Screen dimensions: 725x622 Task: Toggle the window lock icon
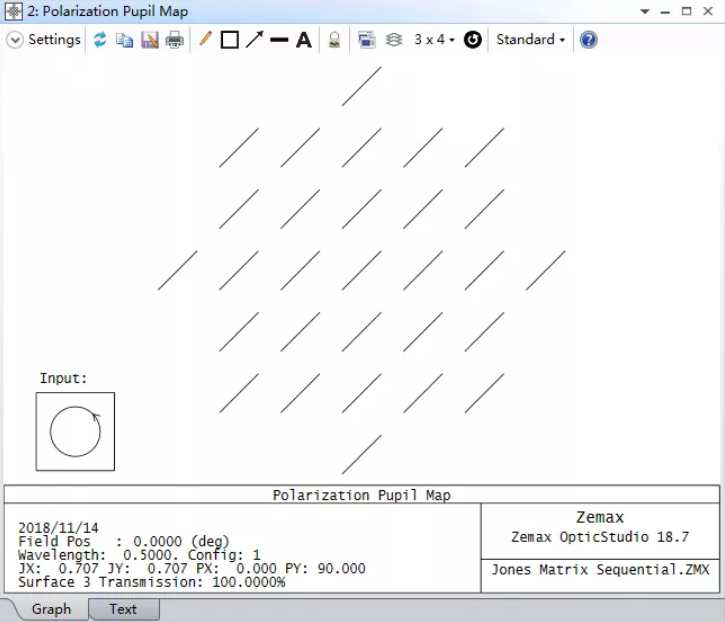(x=335, y=40)
